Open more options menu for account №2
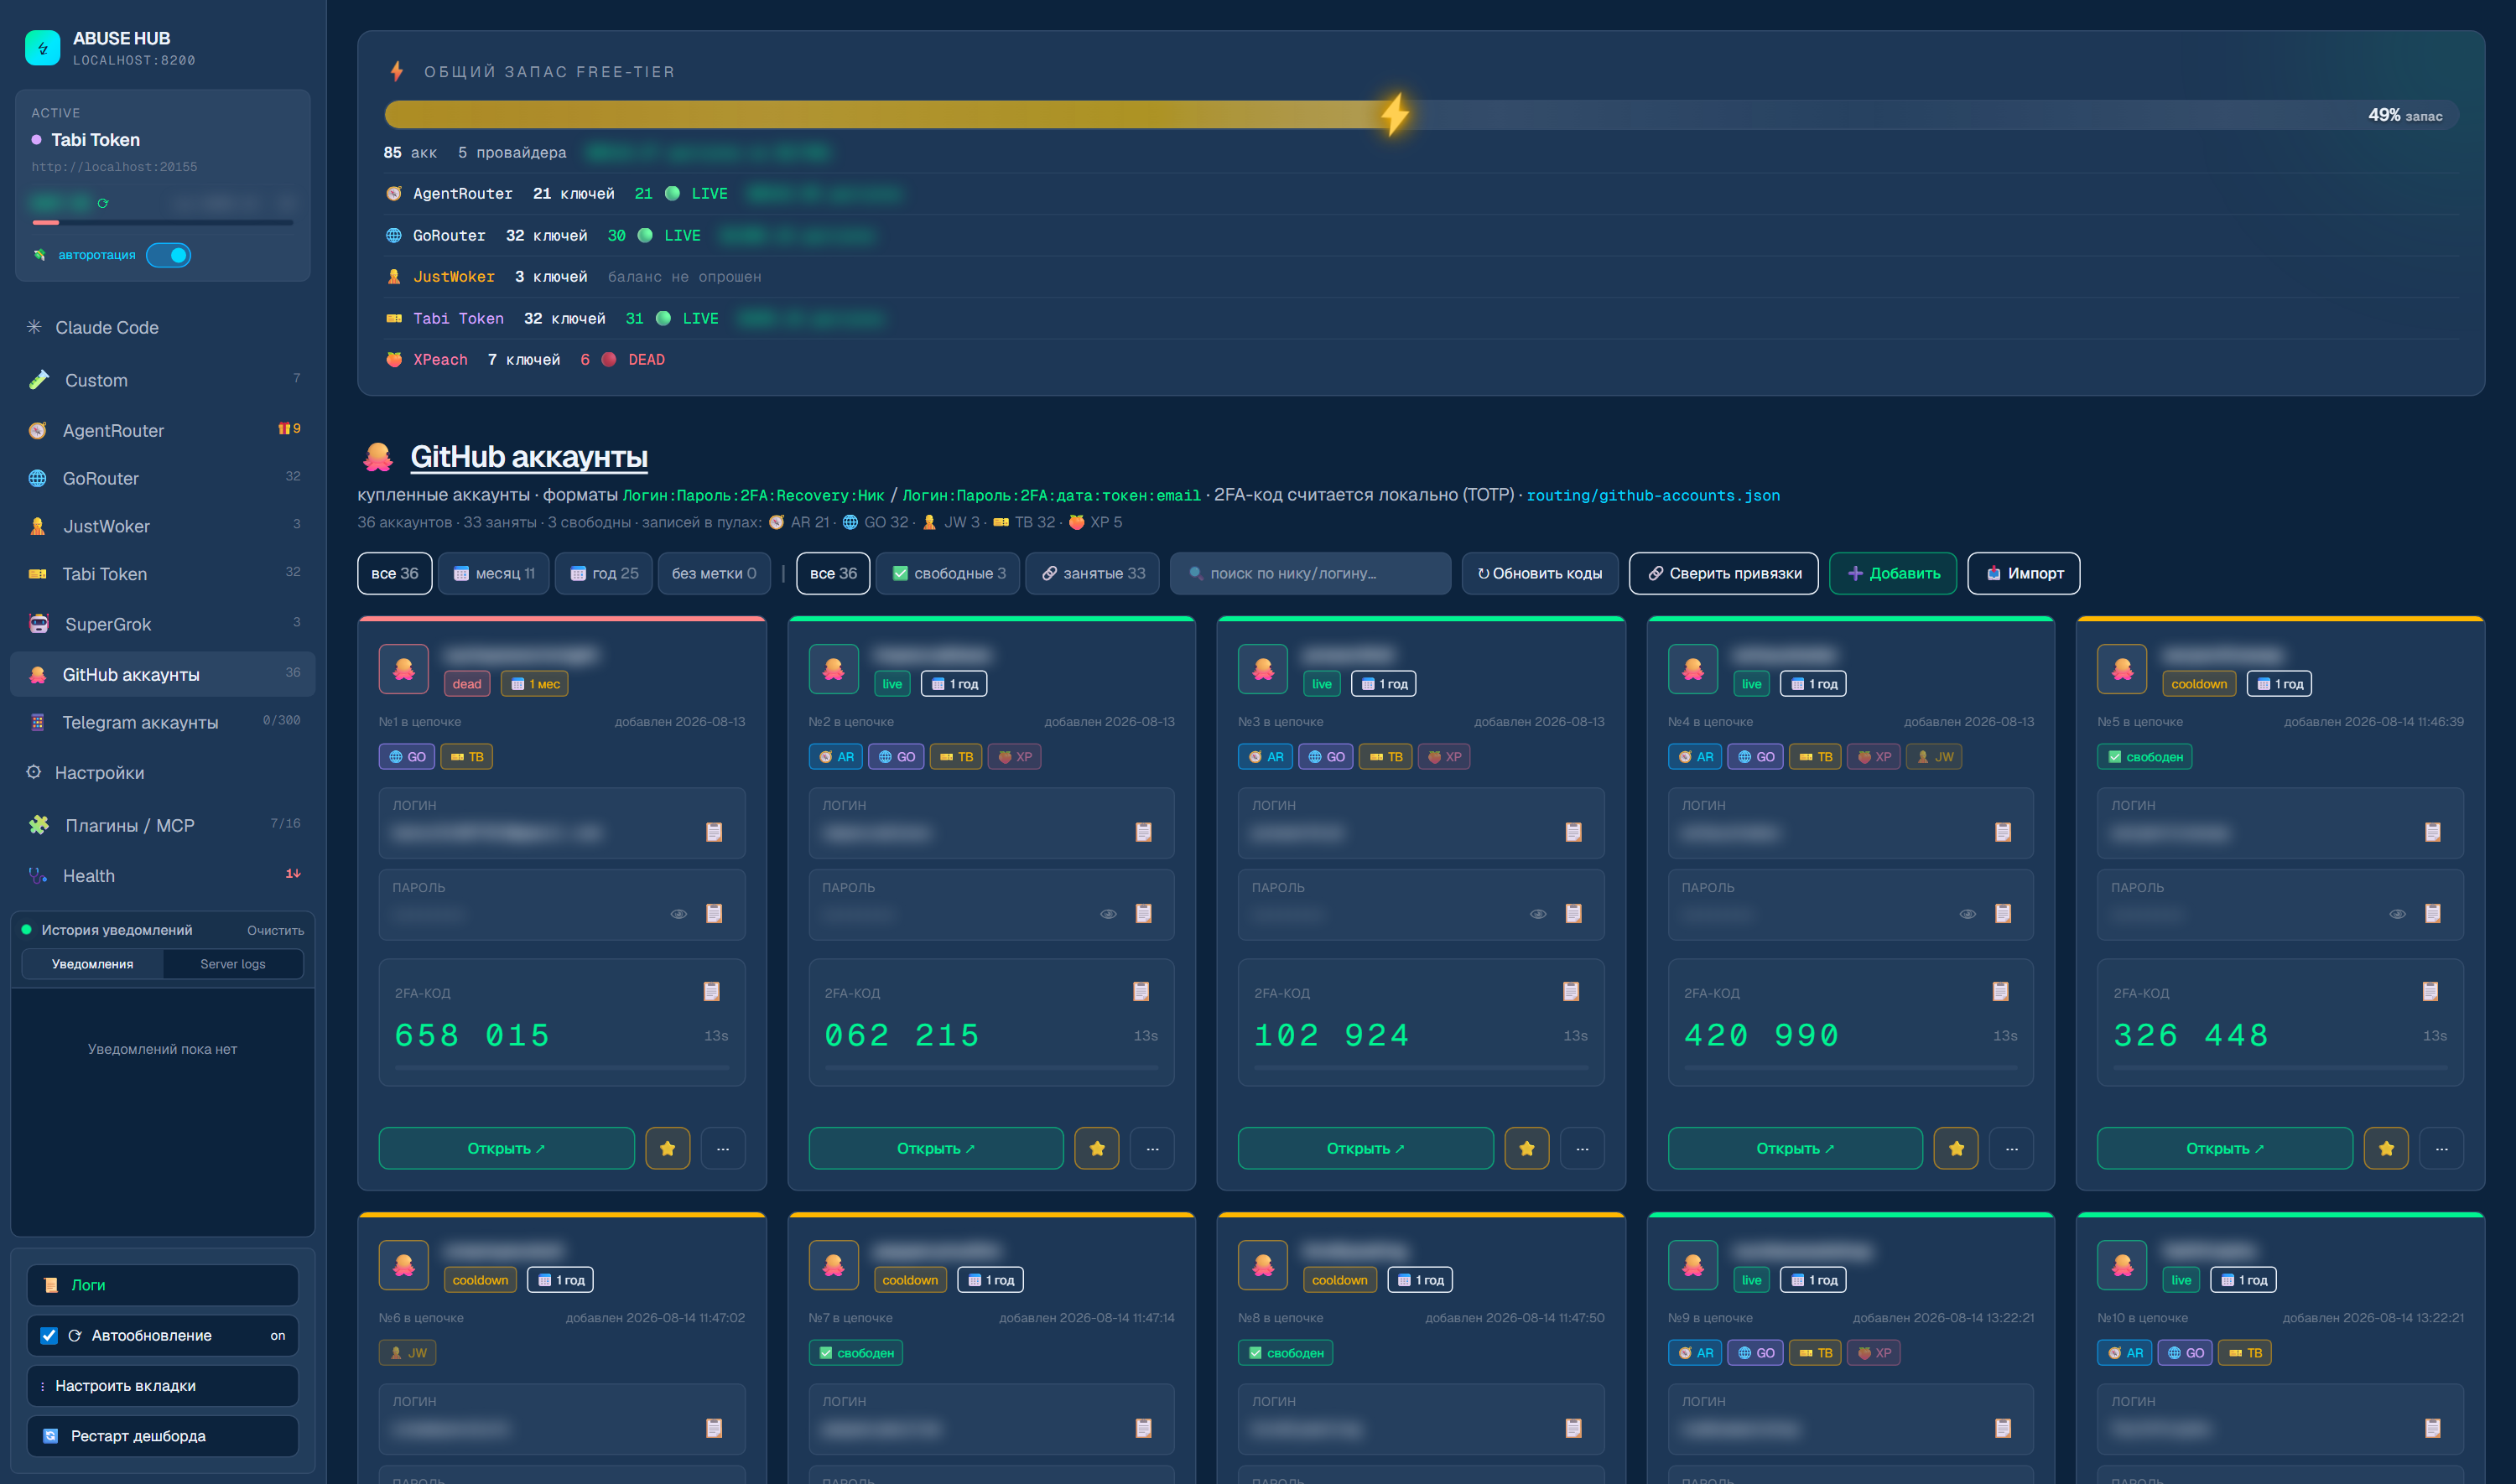The height and width of the screenshot is (1484, 2516). (x=1152, y=1148)
